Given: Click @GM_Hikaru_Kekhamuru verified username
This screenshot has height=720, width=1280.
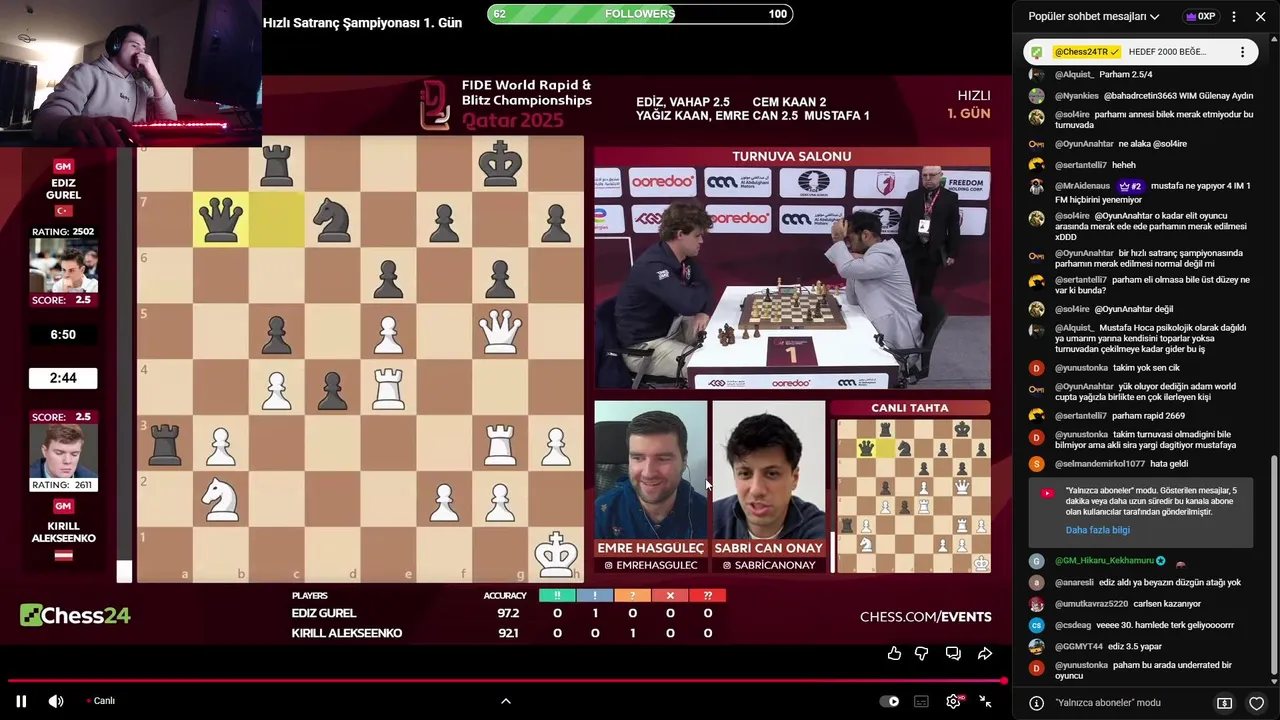Looking at the screenshot, I should (1104, 561).
